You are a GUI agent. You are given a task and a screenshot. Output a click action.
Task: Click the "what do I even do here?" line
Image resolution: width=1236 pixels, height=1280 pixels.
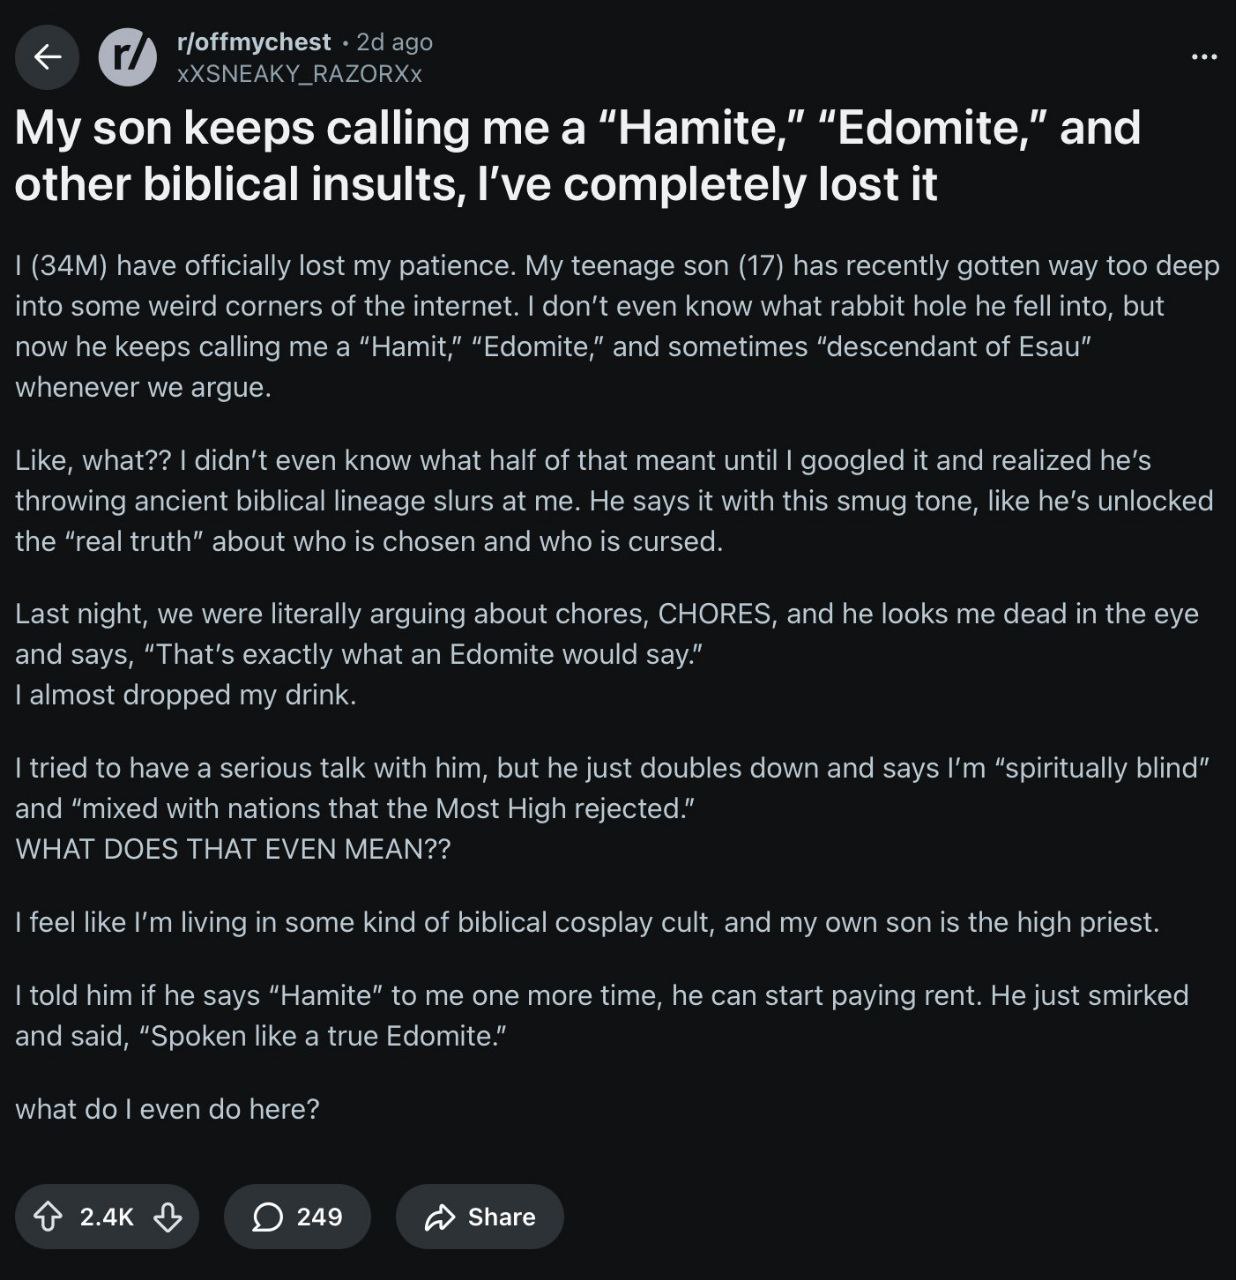[167, 1109]
